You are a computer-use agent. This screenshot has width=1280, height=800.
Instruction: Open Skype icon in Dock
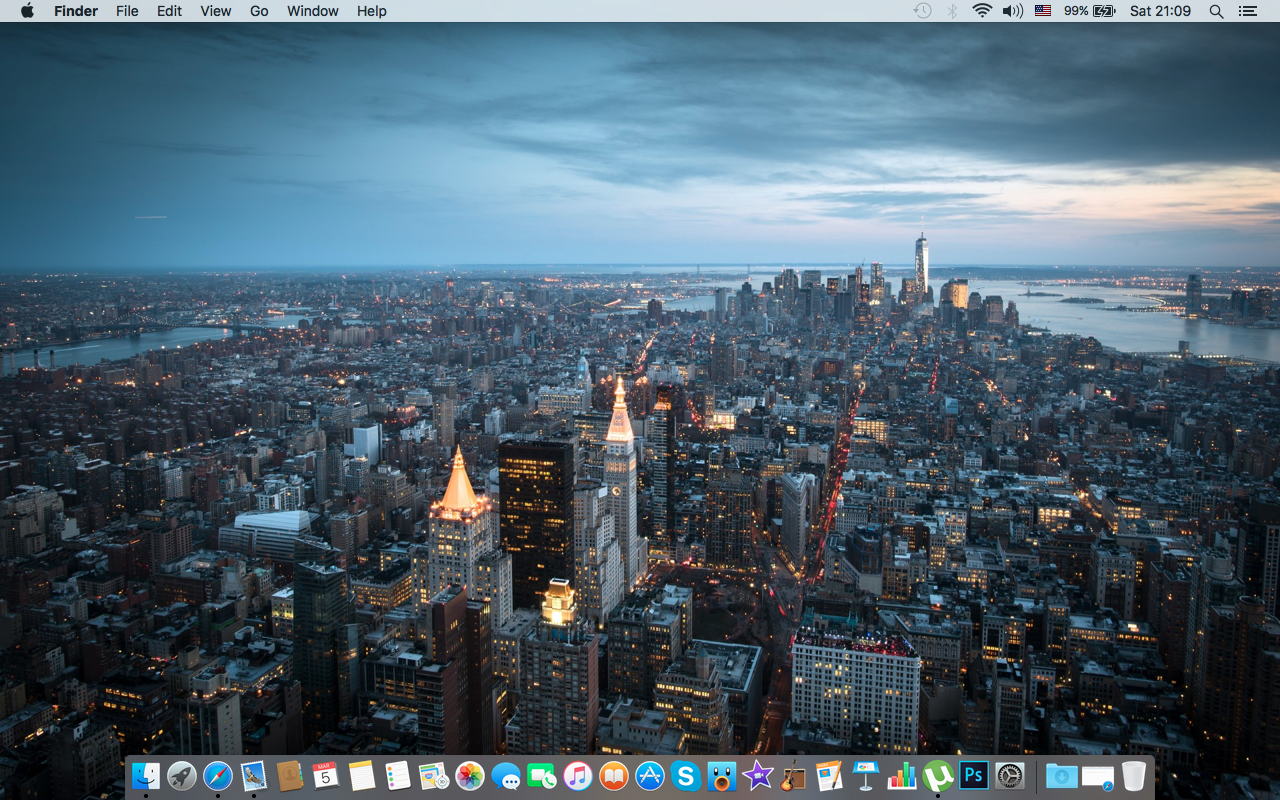(686, 775)
